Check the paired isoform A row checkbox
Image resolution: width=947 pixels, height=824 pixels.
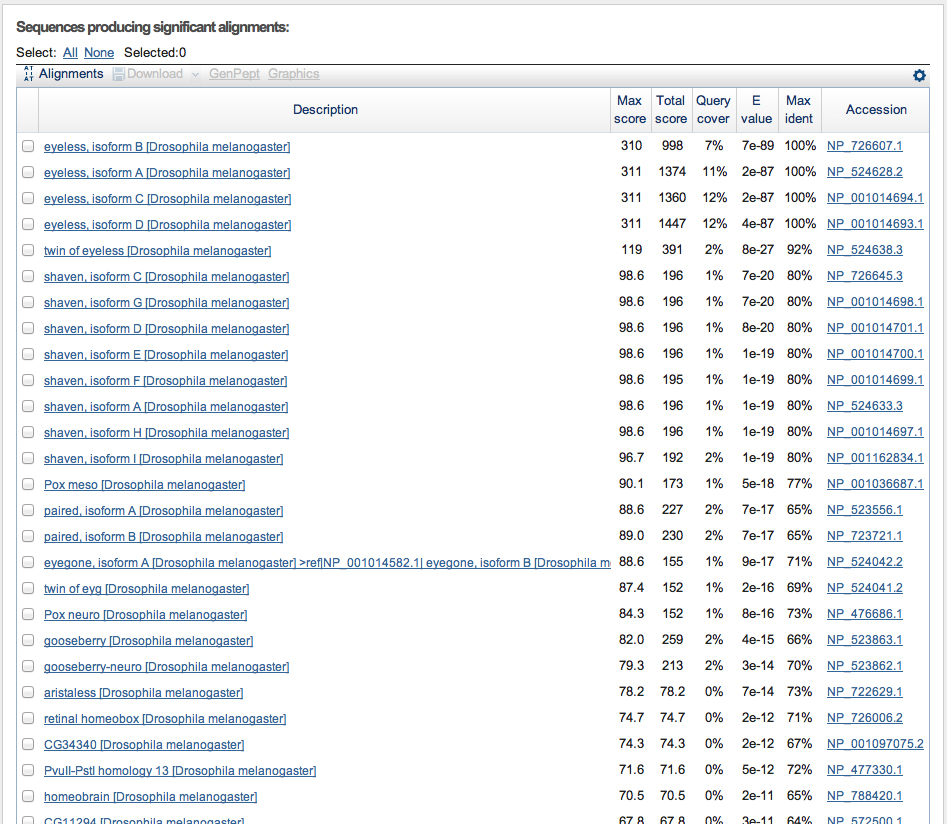[x=28, y=510]
